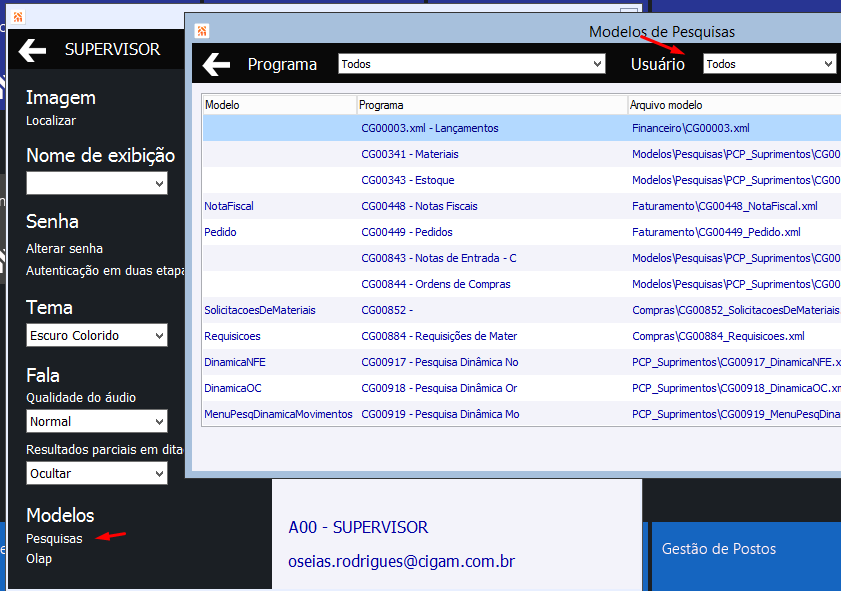Click the A00 - SUPERVISOR text

pyautogui.click(x=358, y=527)
